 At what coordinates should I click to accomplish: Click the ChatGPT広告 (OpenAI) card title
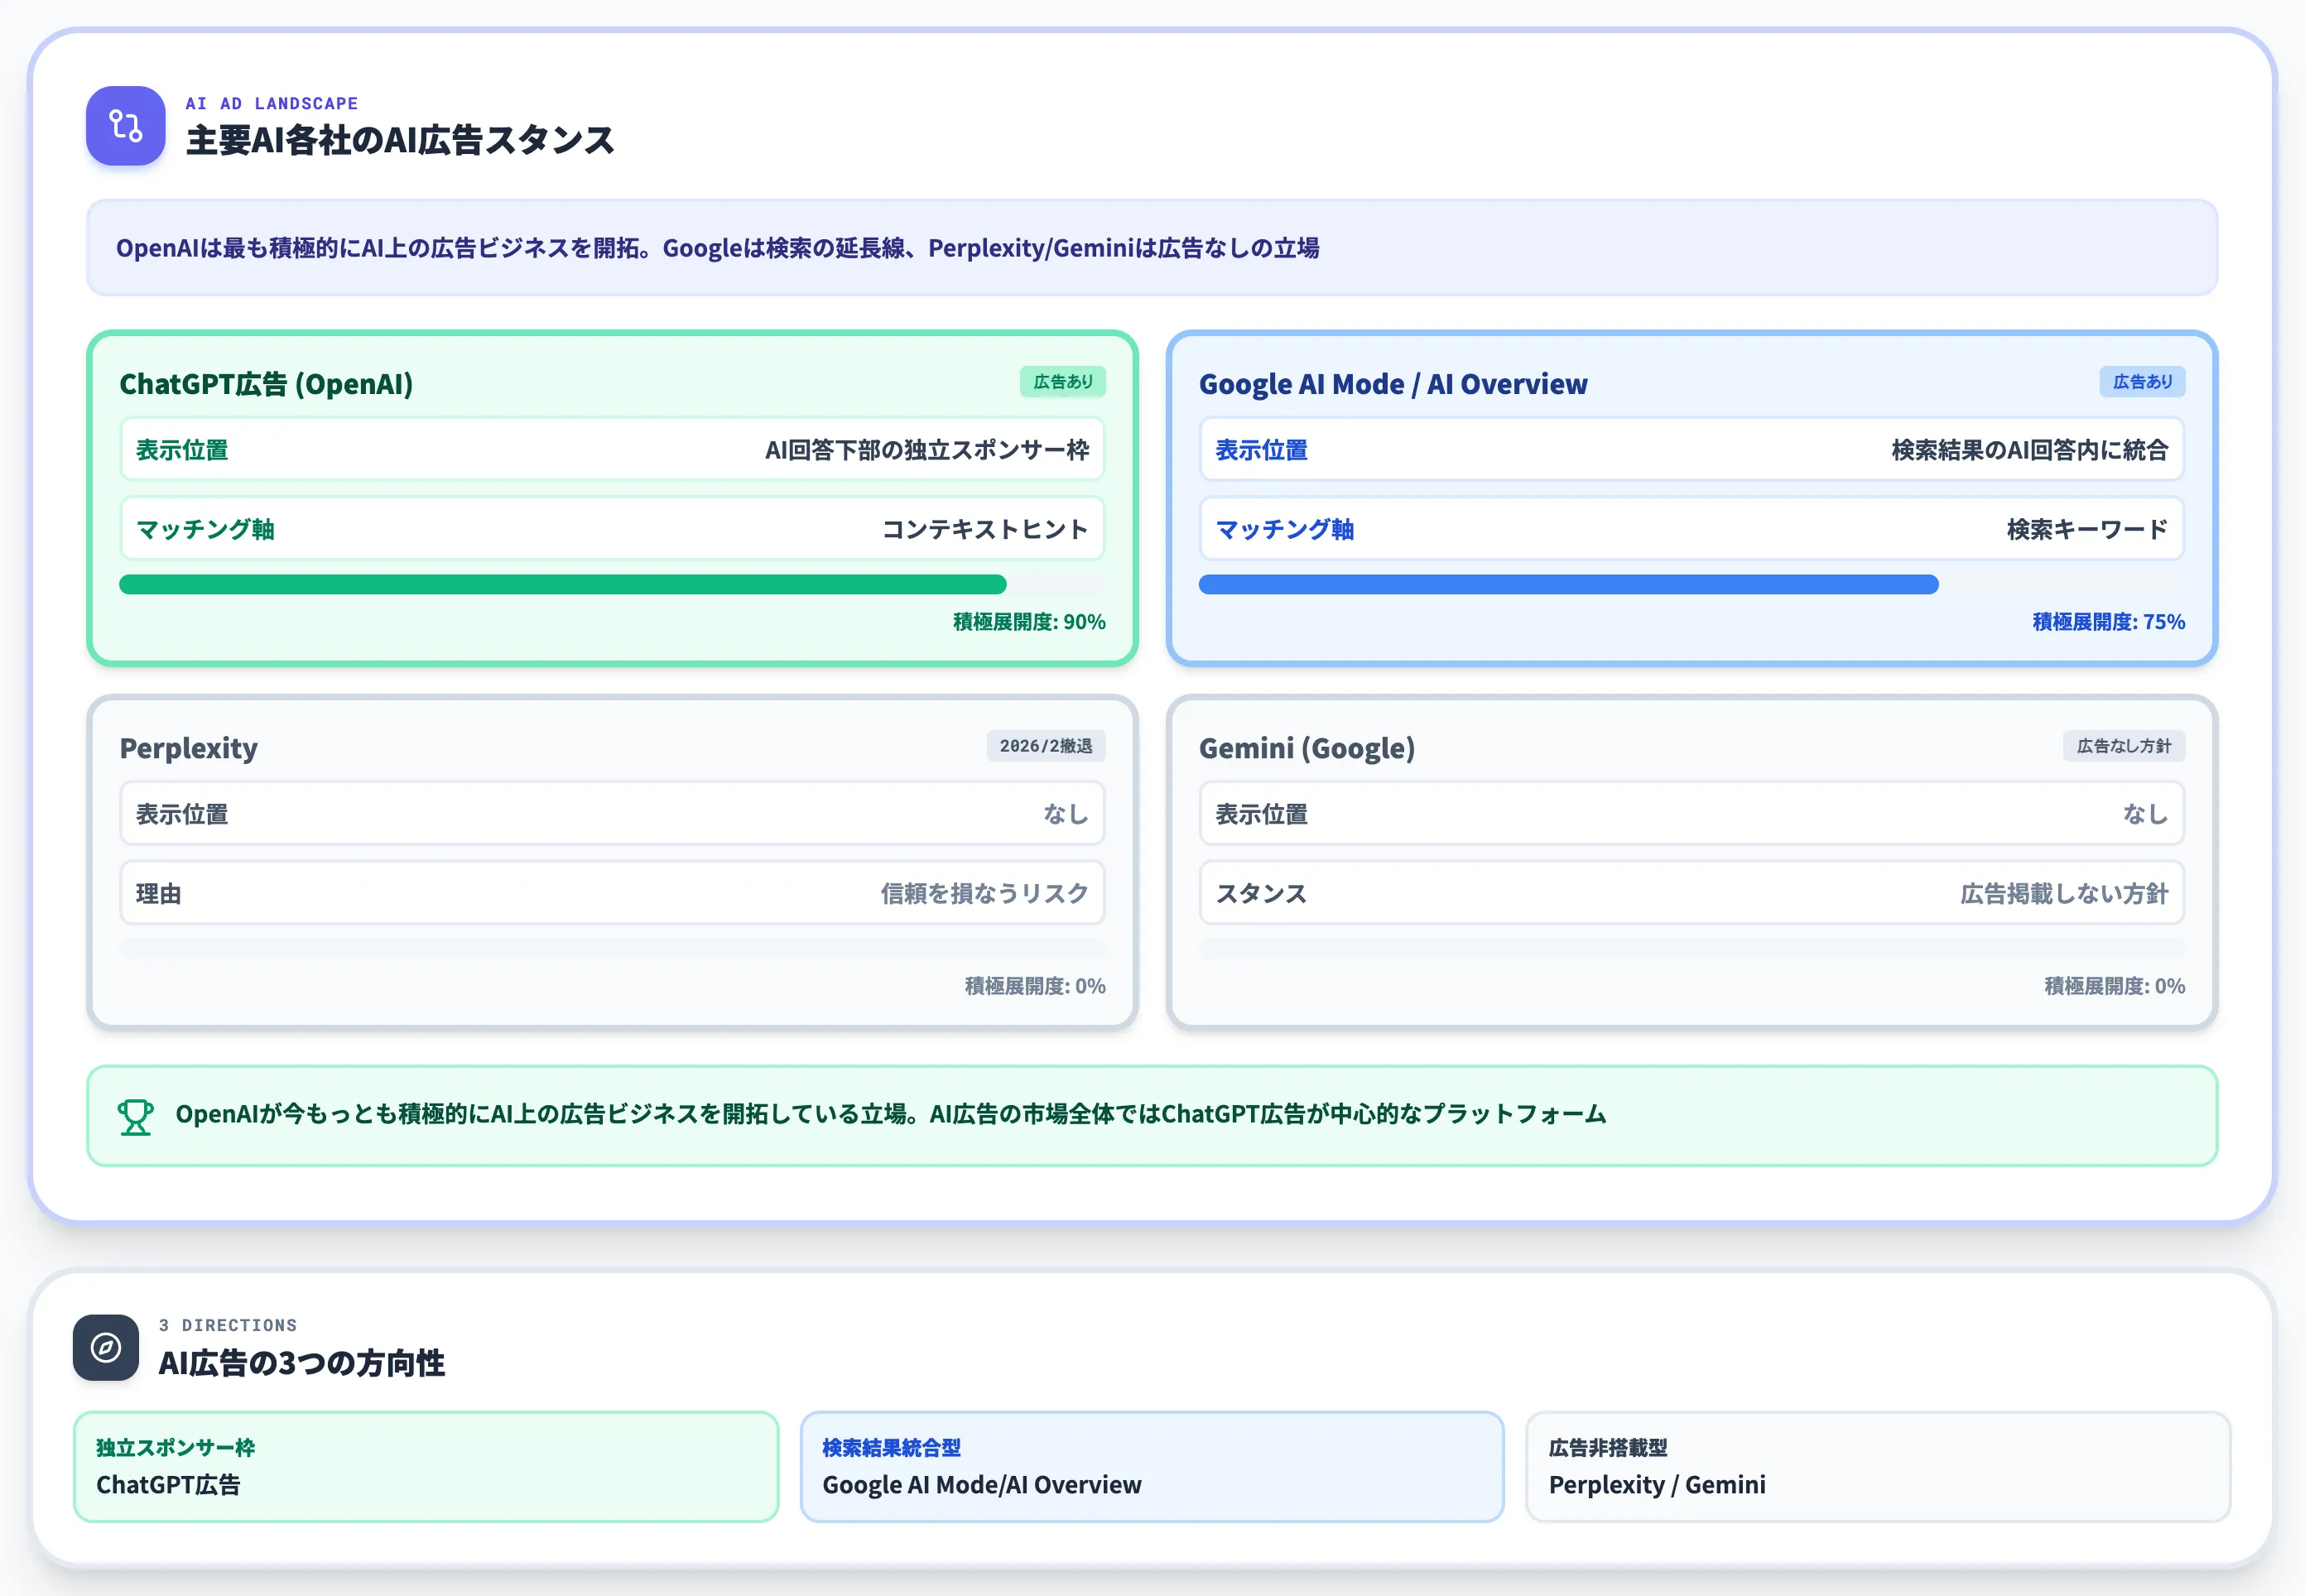click(x=266, y=384)
